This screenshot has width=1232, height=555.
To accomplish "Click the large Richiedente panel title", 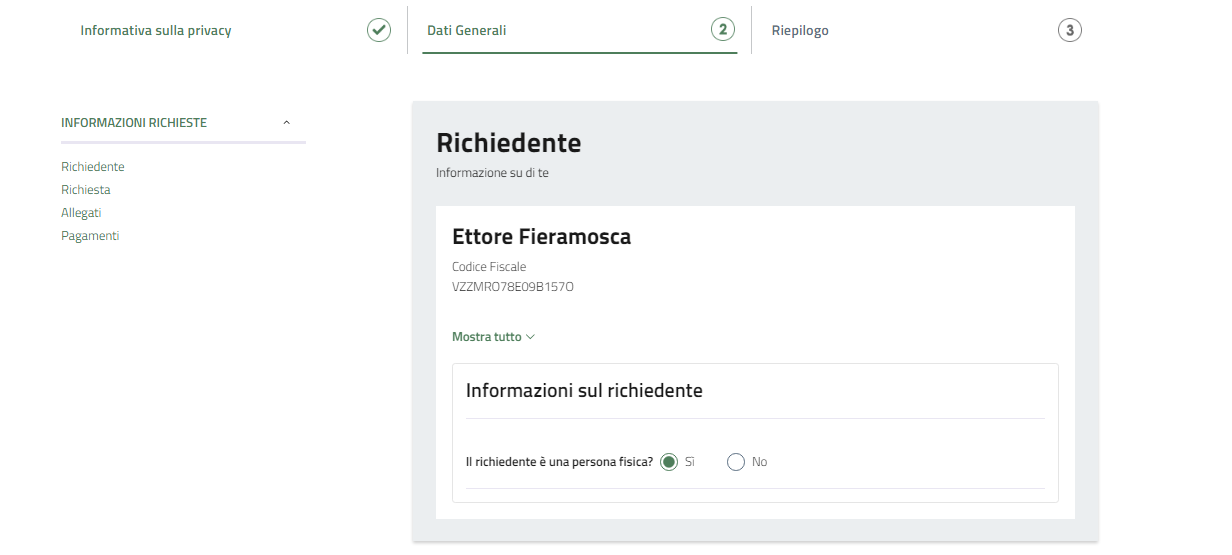I will pos(508,143).
